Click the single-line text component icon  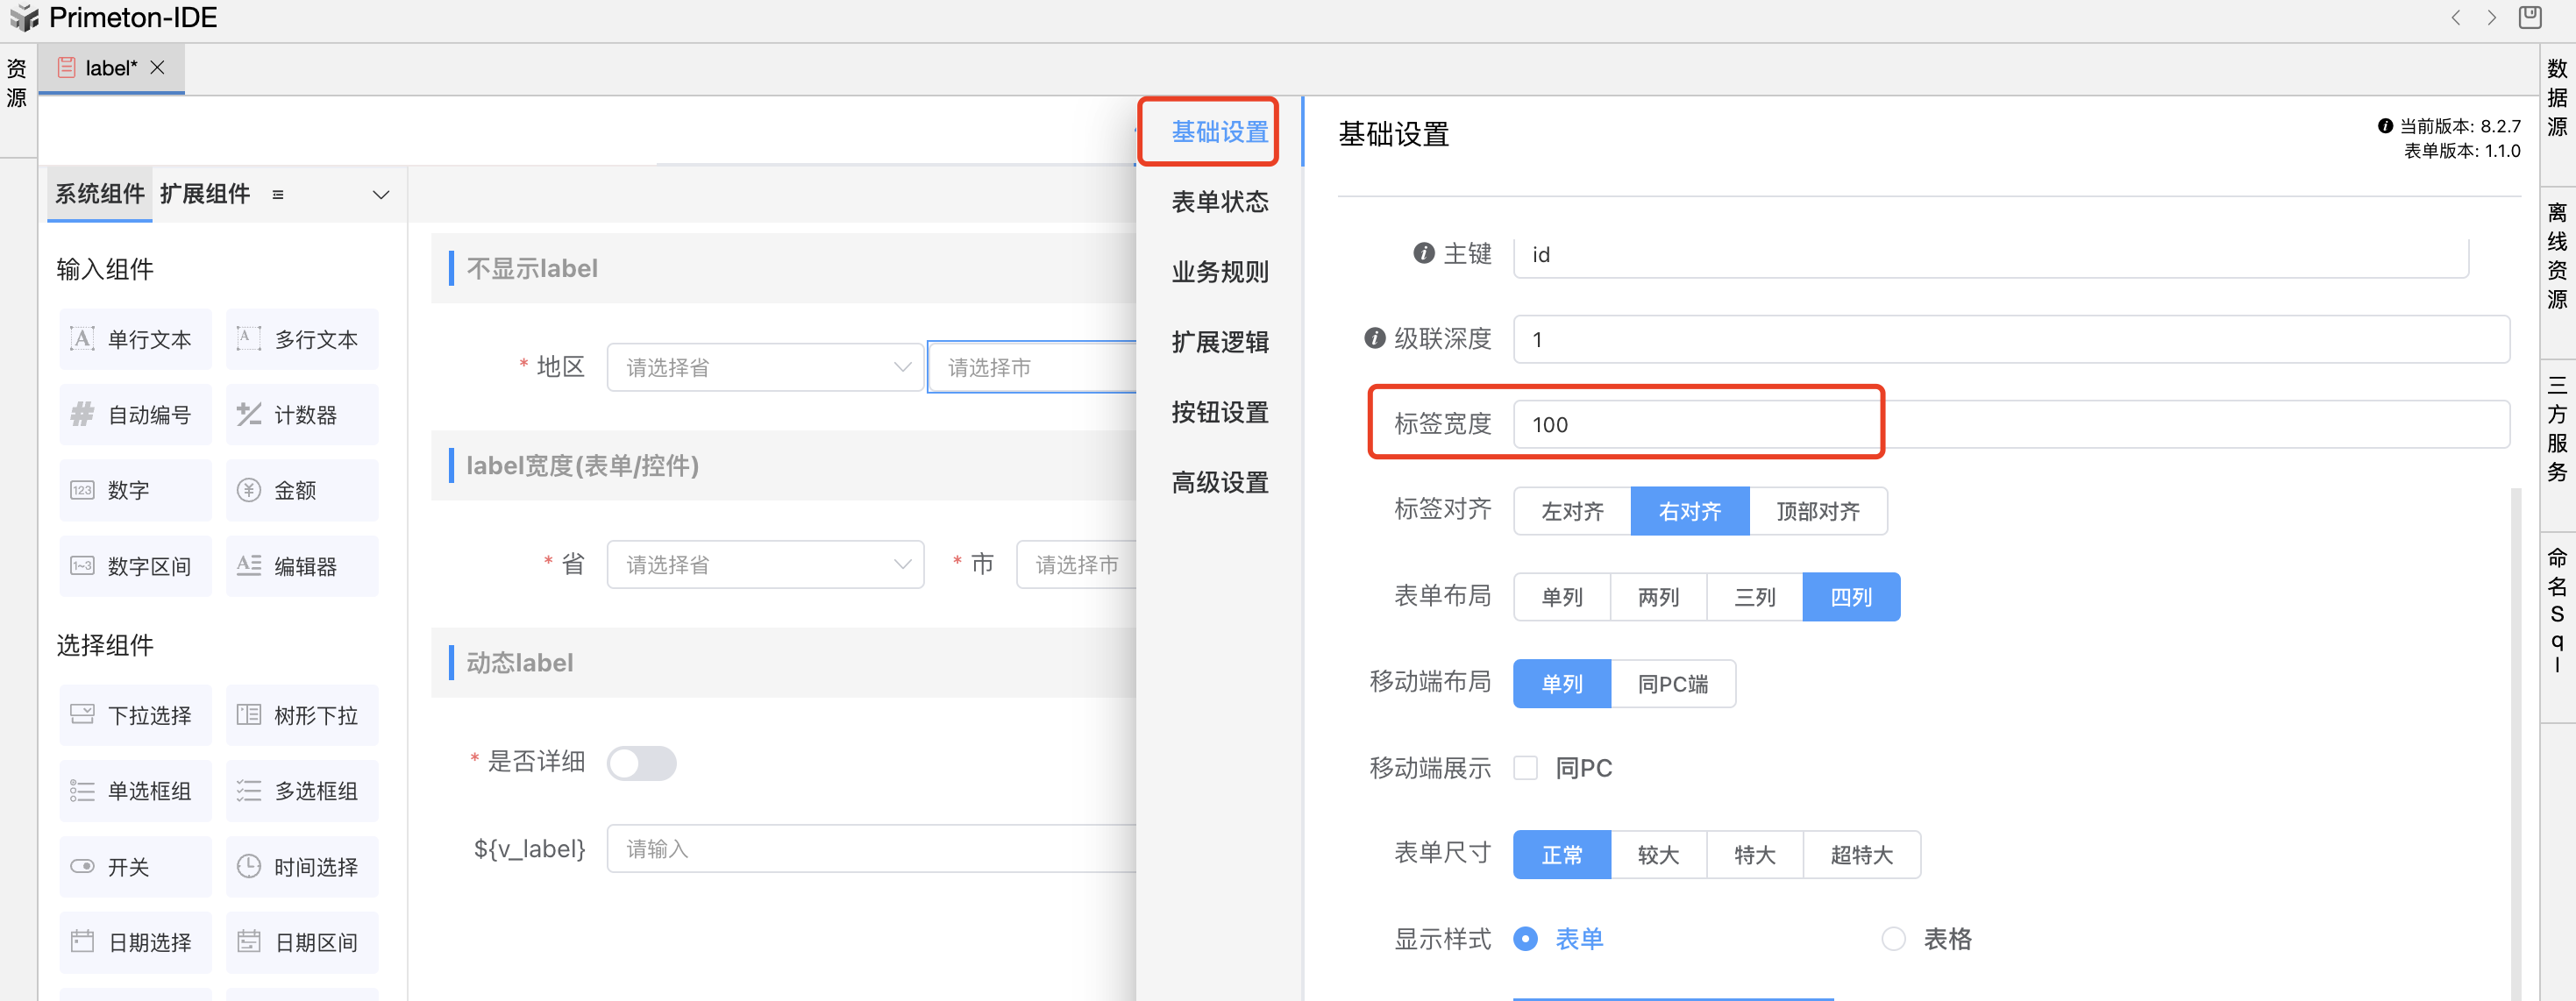point(83,339)
